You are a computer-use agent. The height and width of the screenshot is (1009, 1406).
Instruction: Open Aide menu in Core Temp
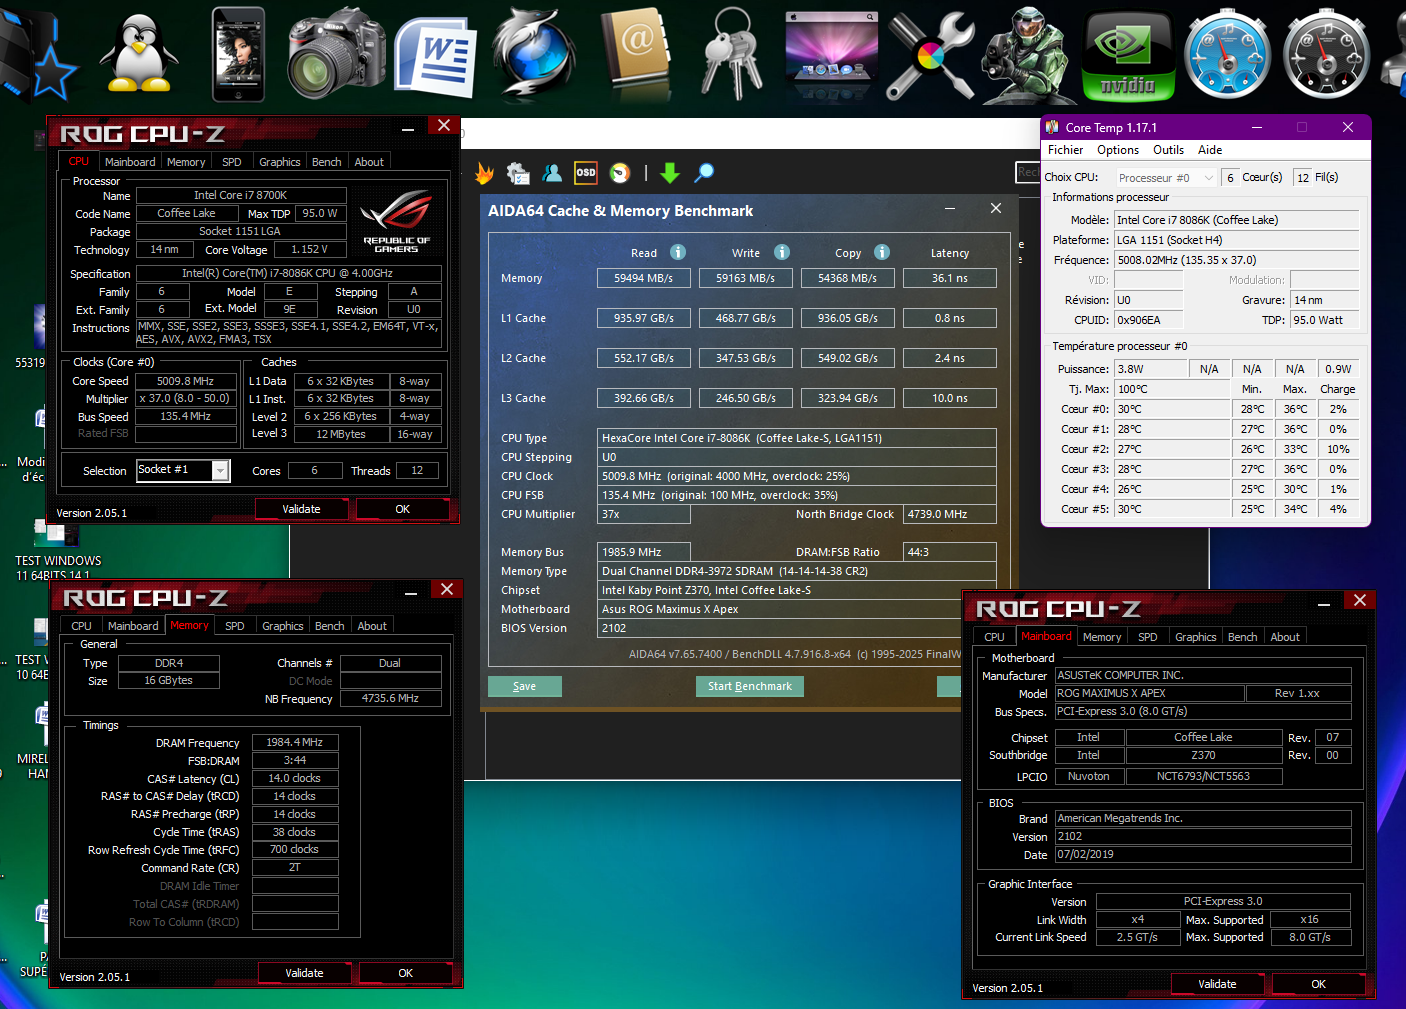pyautogui.click(x=1210, y=150)
